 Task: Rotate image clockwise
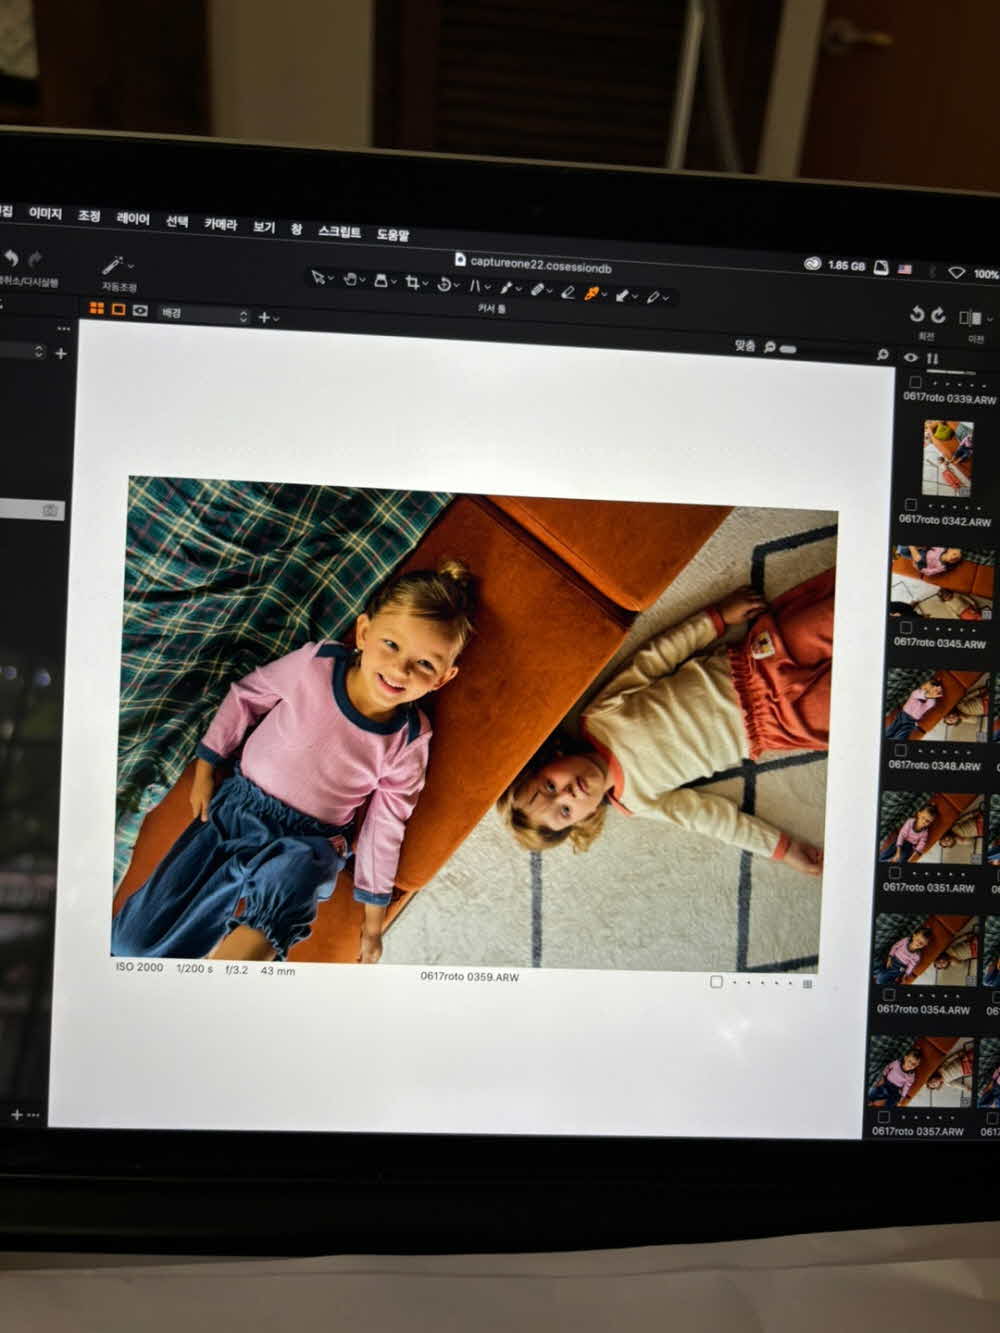[938, 316]
